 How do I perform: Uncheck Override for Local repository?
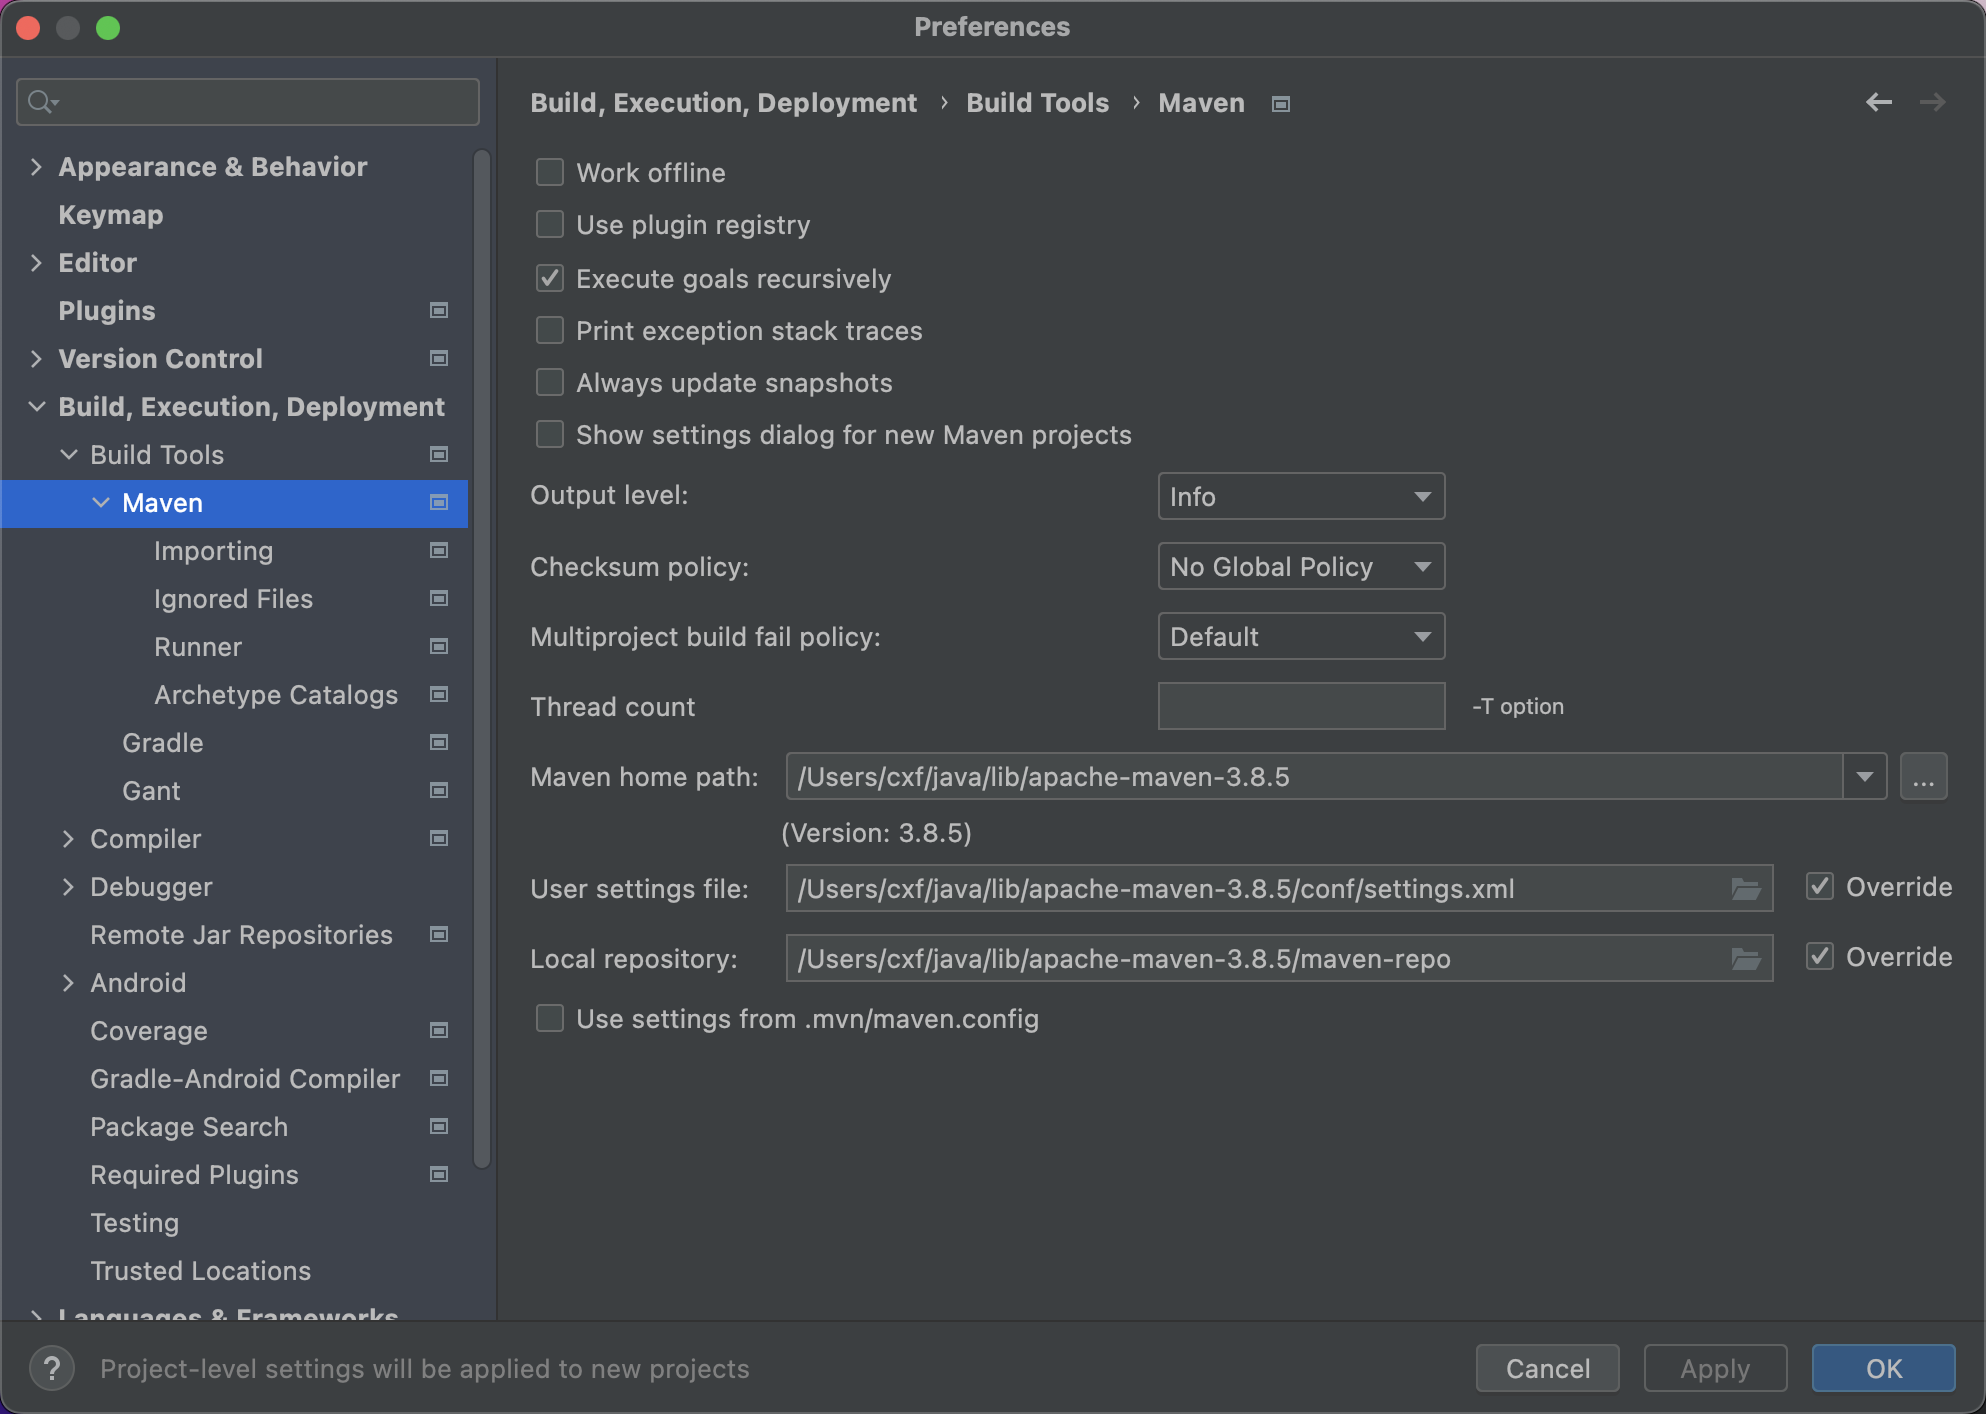tap(1820, 956)
